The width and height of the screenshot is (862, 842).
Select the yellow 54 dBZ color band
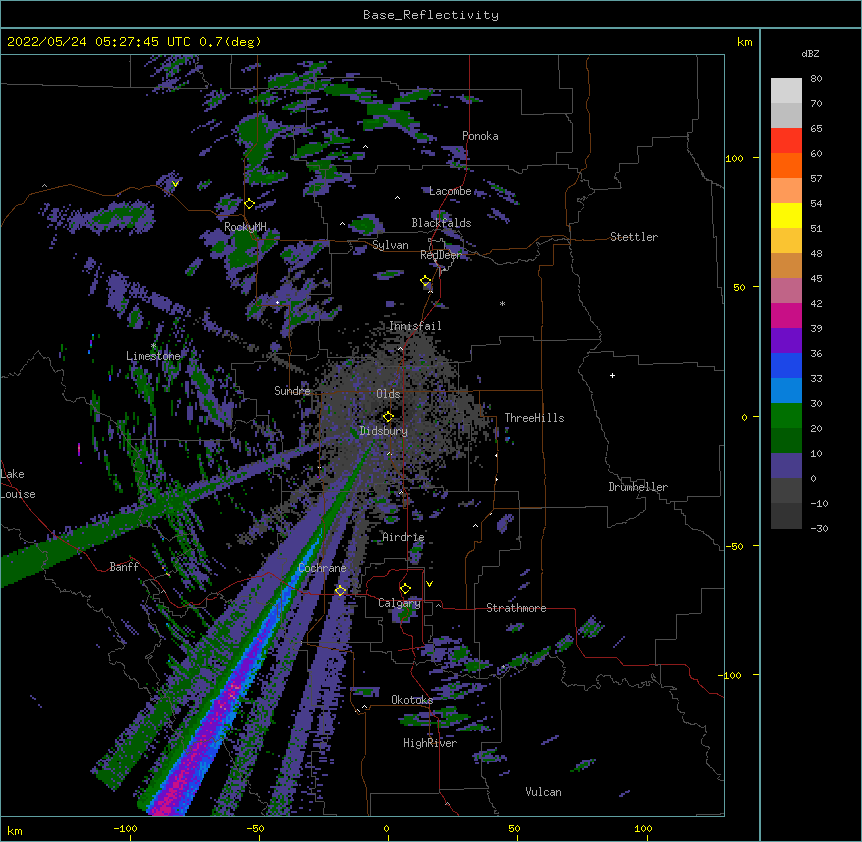(786, 215)
